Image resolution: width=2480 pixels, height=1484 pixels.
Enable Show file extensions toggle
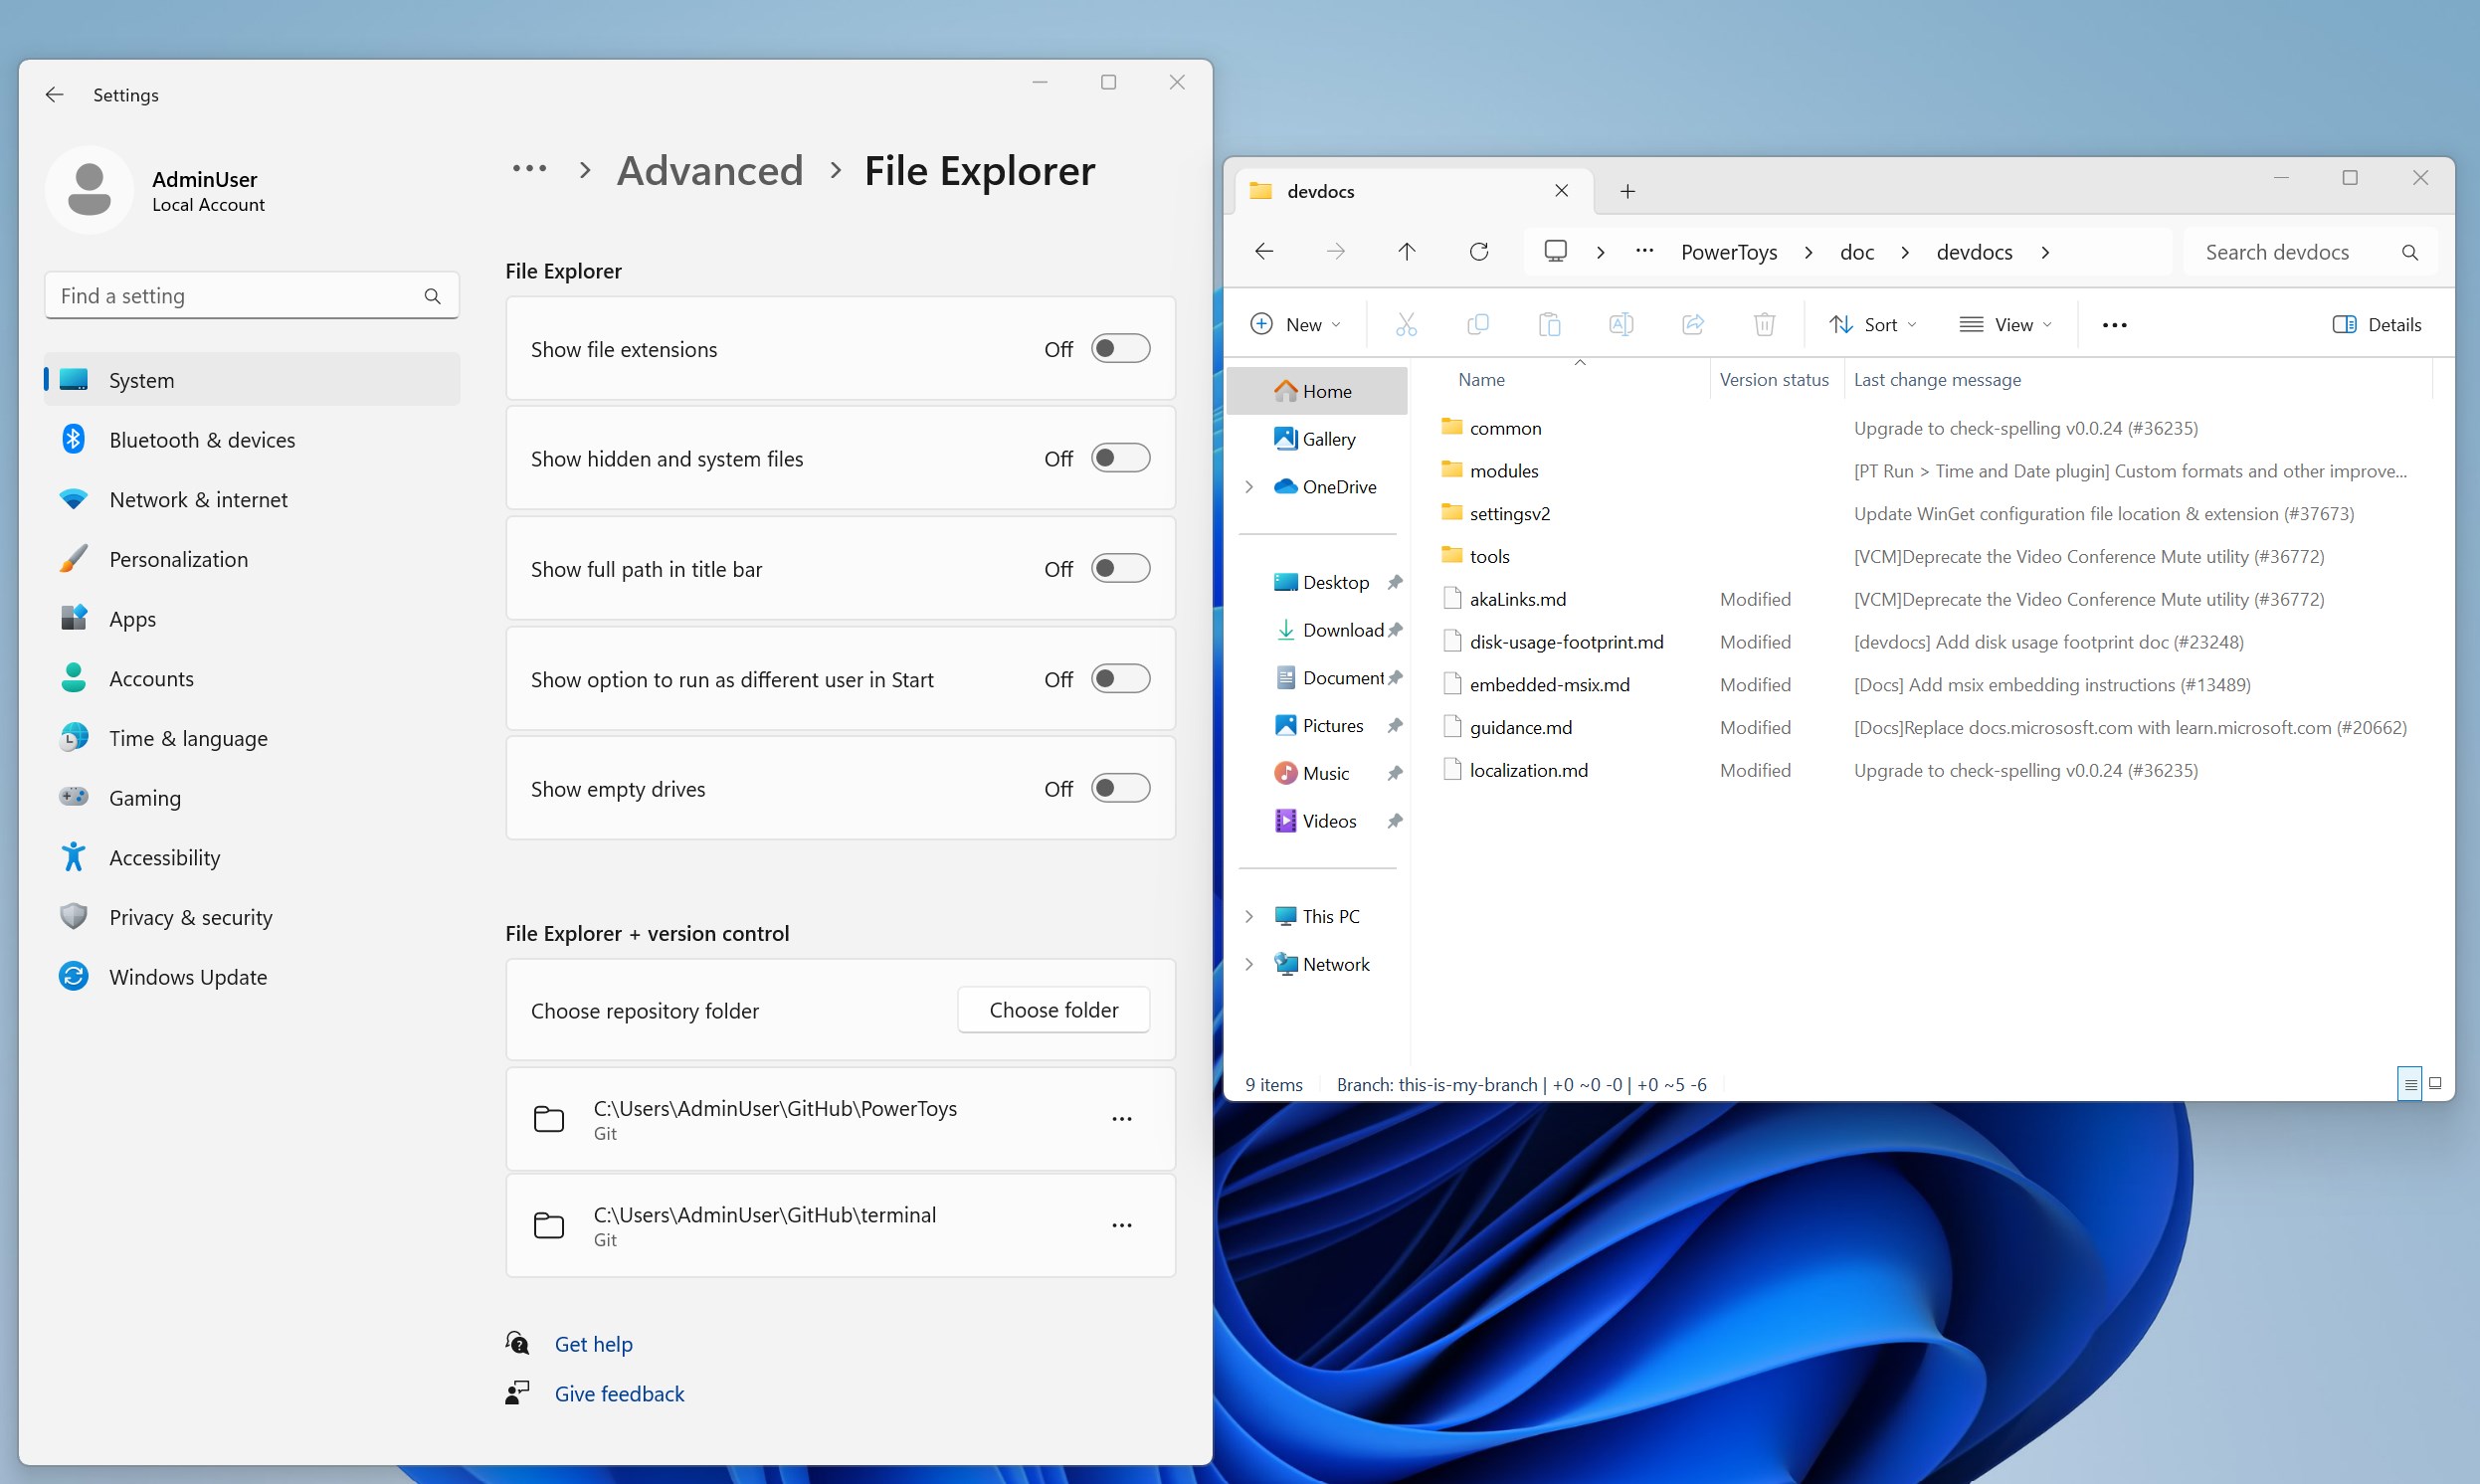pos(1120,349)
